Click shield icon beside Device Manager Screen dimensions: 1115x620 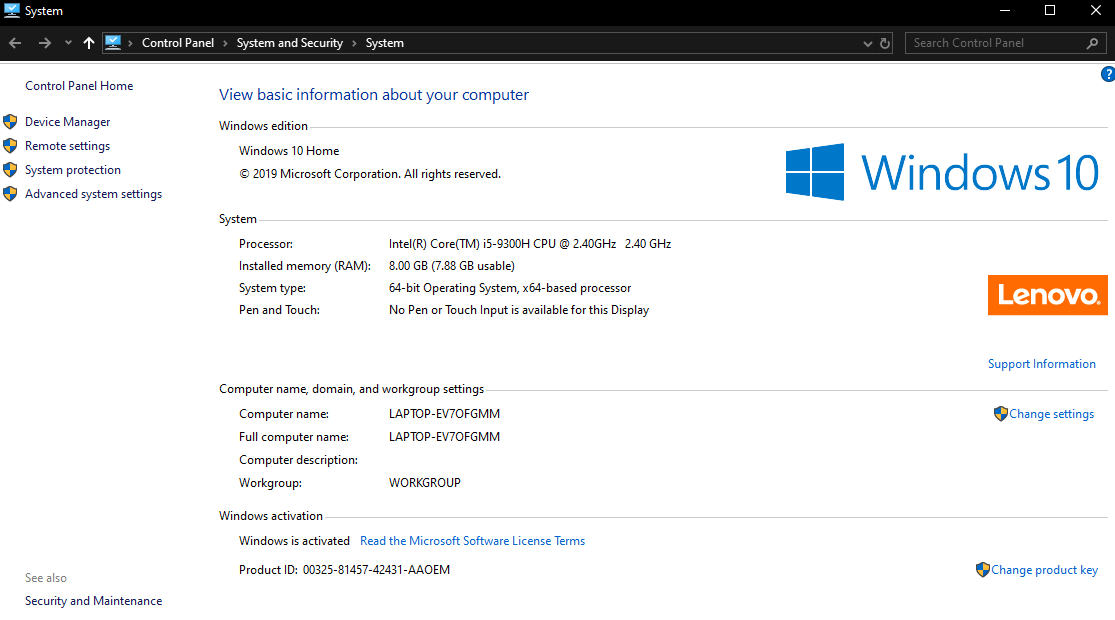10,122
